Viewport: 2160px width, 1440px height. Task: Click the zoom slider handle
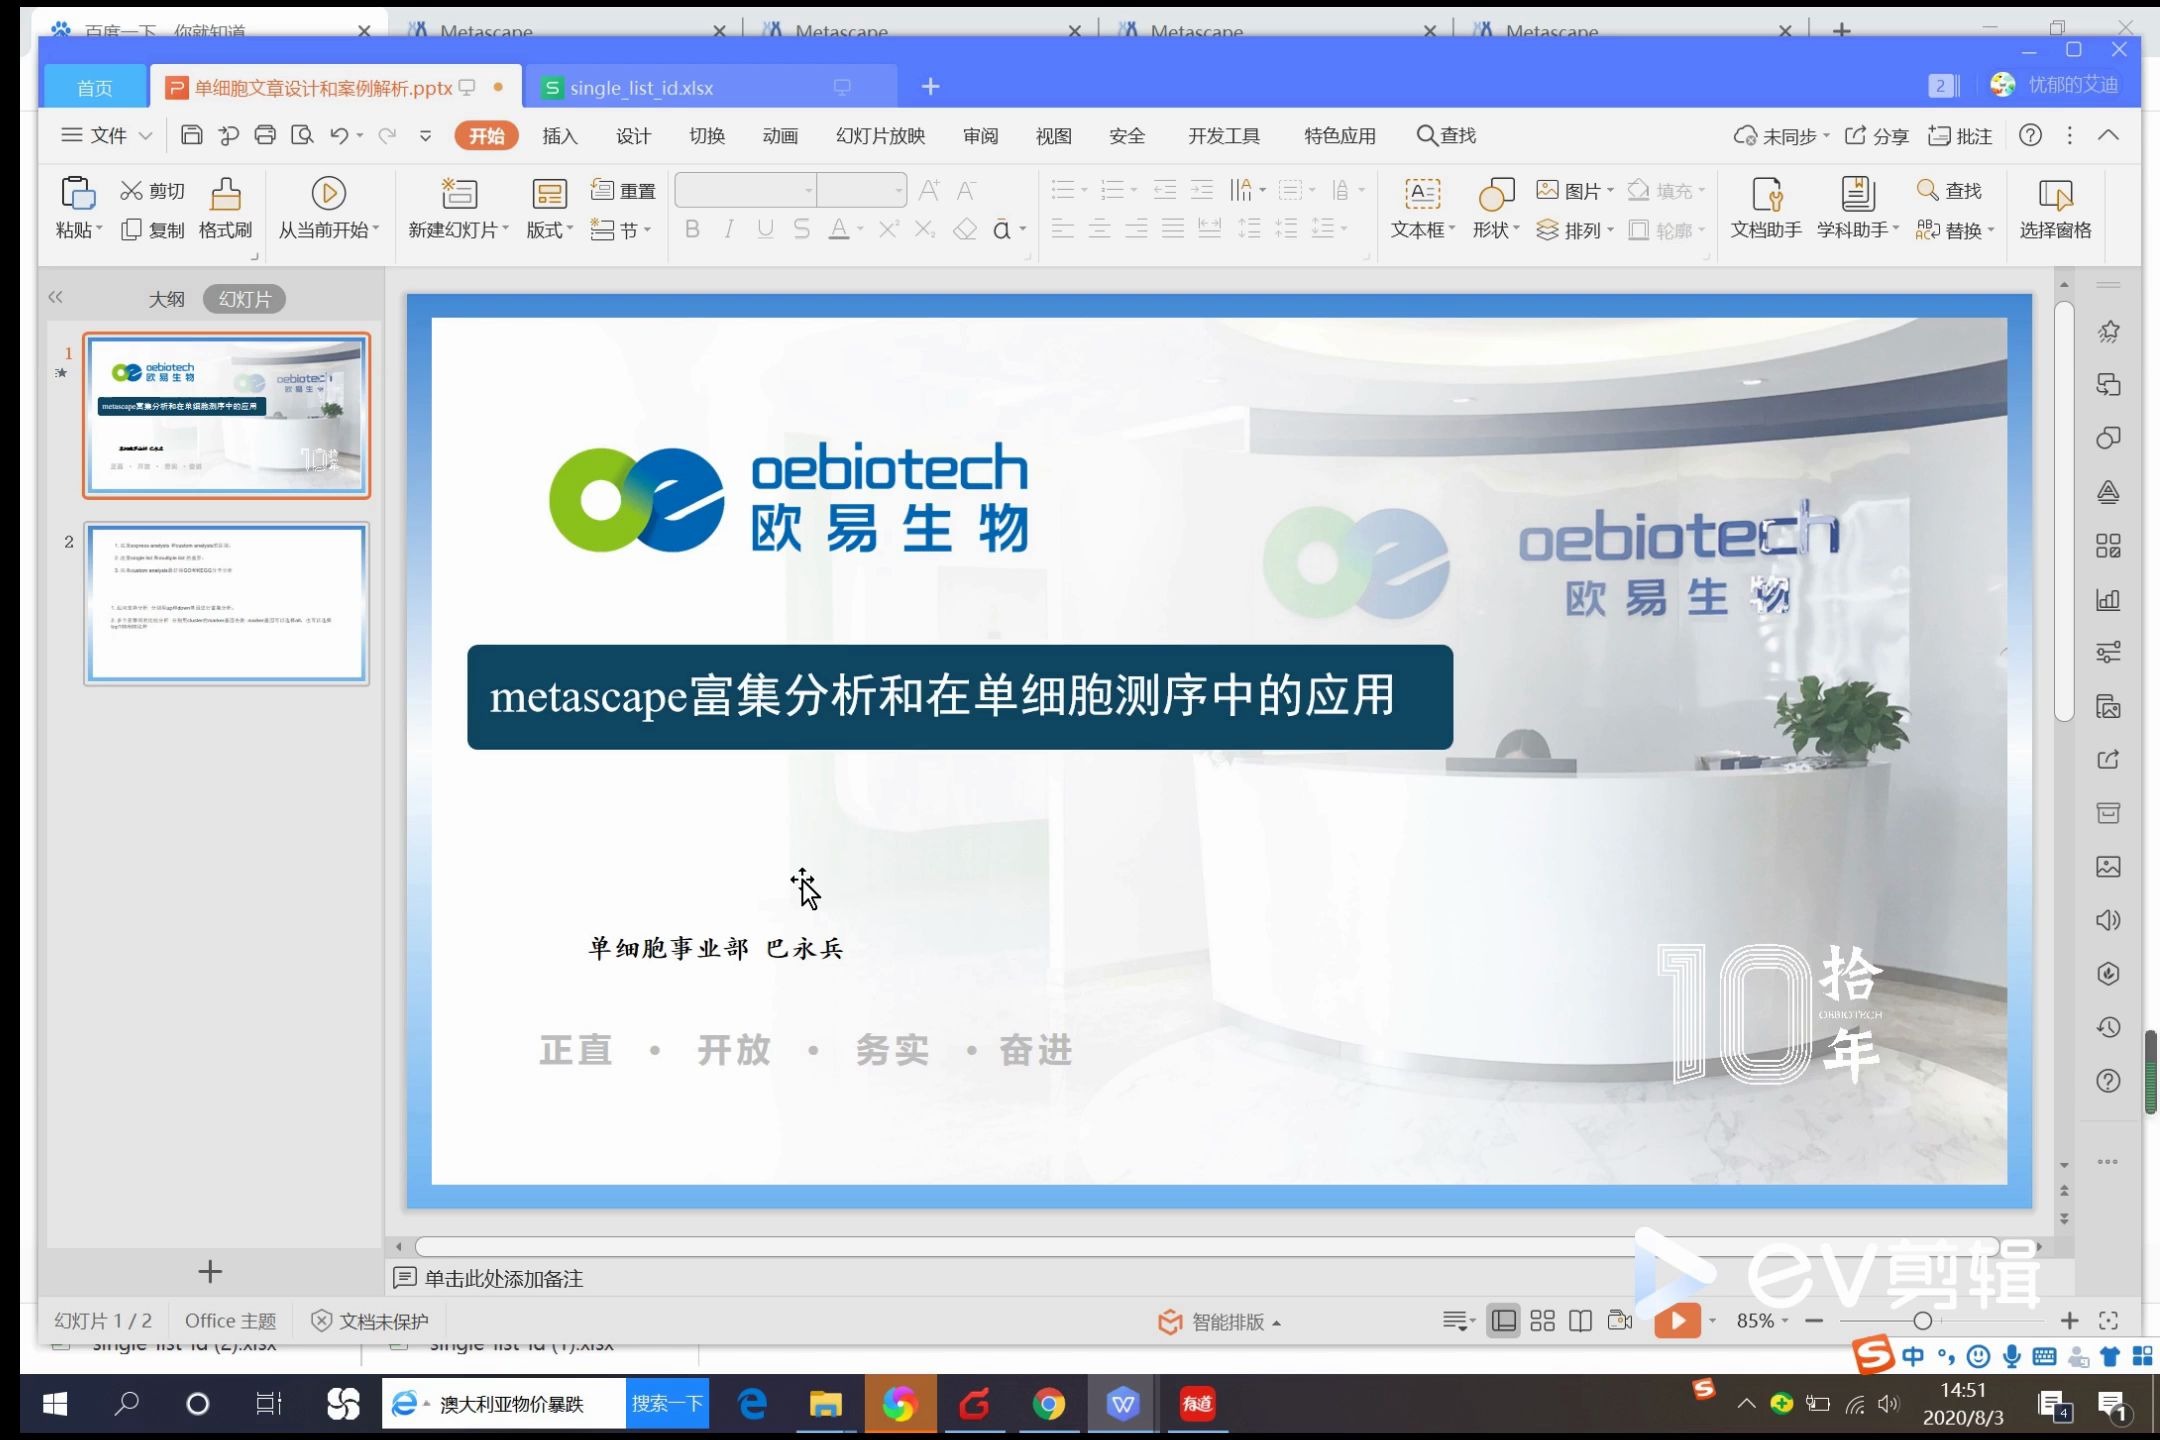1922,1321
